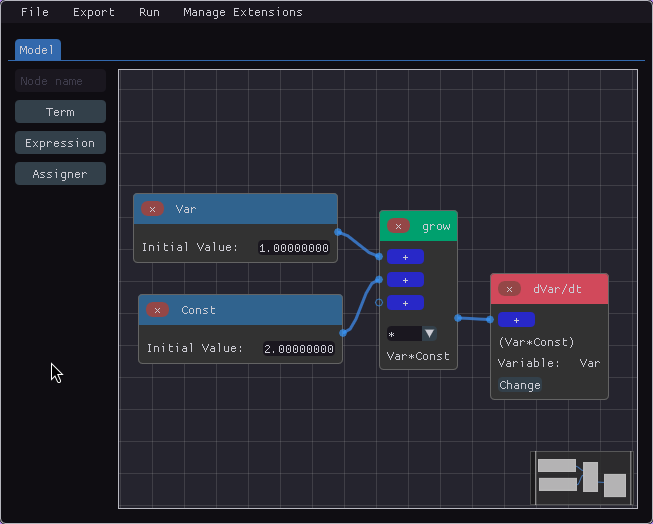Click the Var Initial Value field
This screenshot has width=653, height=524.
tap(294, 248)
